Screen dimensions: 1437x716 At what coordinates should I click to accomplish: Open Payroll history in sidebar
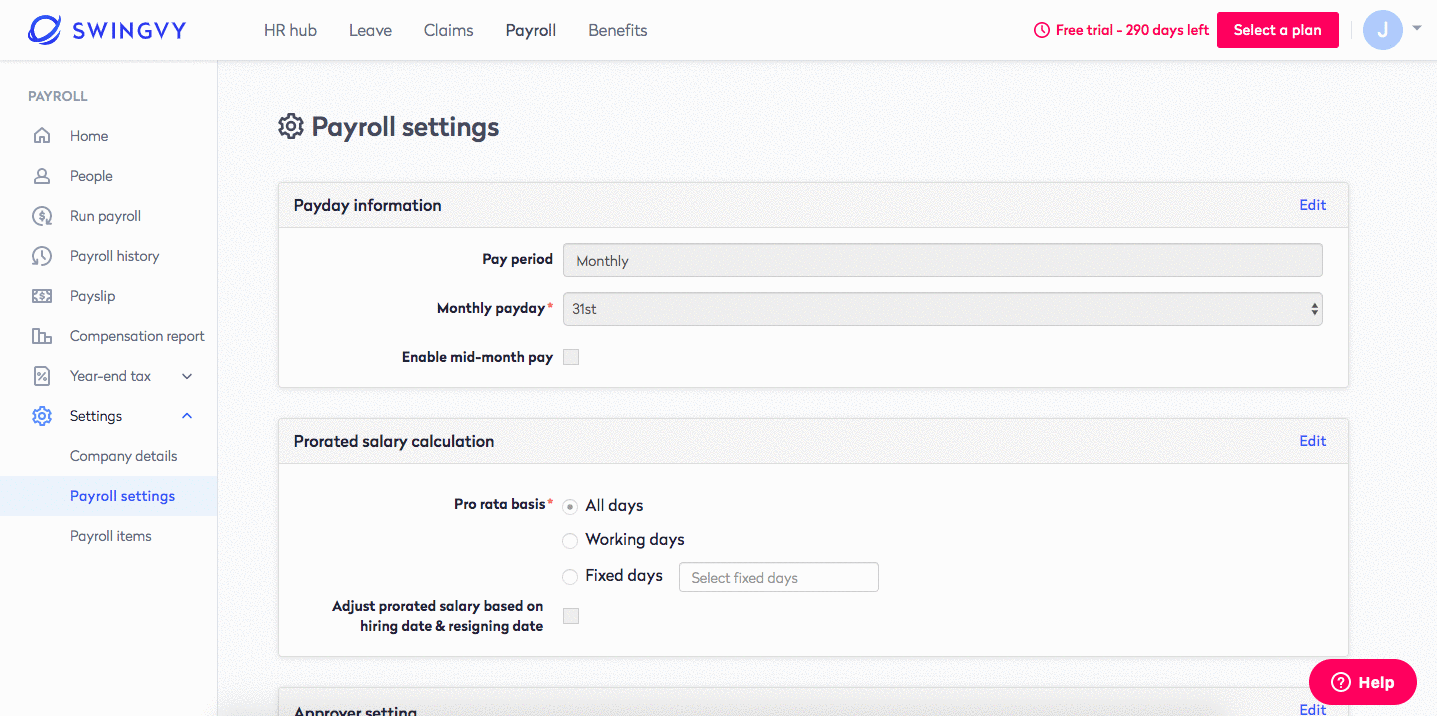114,256
